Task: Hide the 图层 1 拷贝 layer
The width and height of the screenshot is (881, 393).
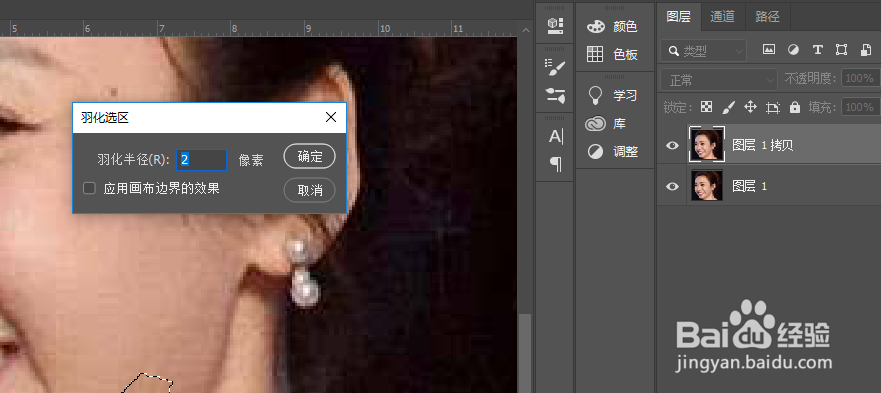Action: tap(672, 146)
